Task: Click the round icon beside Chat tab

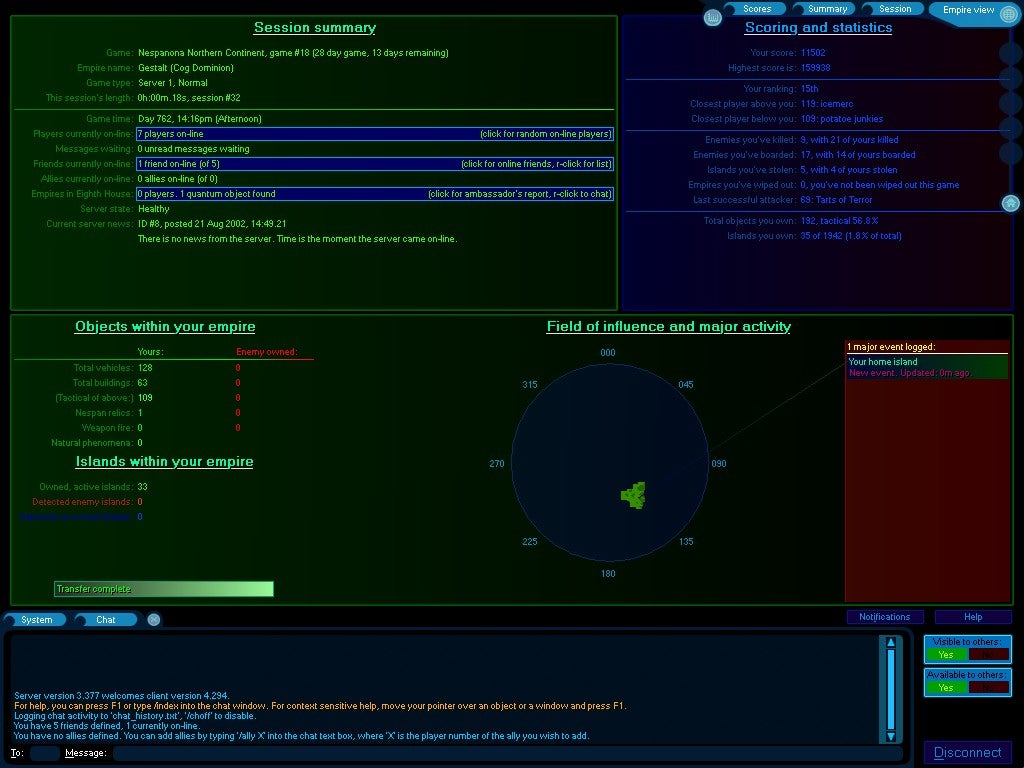Action: 154,620
